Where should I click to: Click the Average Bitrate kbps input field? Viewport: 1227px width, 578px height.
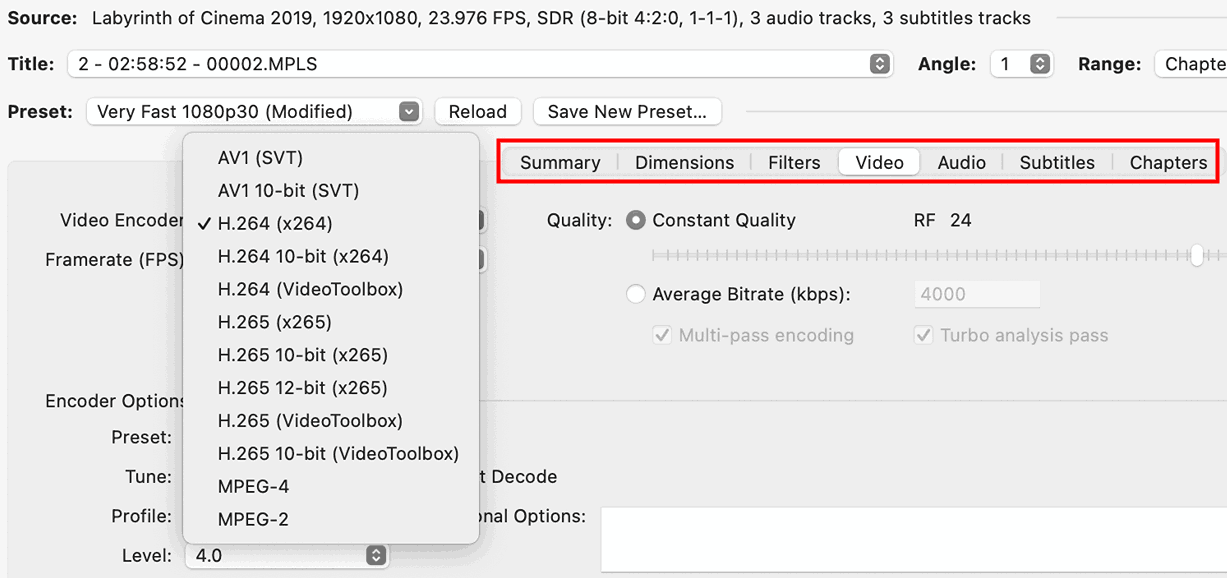coord(977,295)
